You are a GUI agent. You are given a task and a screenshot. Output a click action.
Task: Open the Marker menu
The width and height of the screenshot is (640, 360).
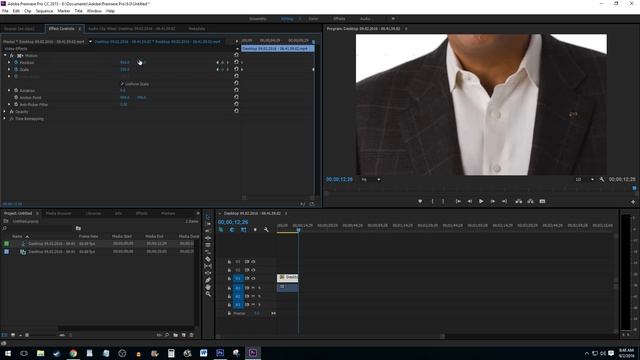[x=64, y=11]
